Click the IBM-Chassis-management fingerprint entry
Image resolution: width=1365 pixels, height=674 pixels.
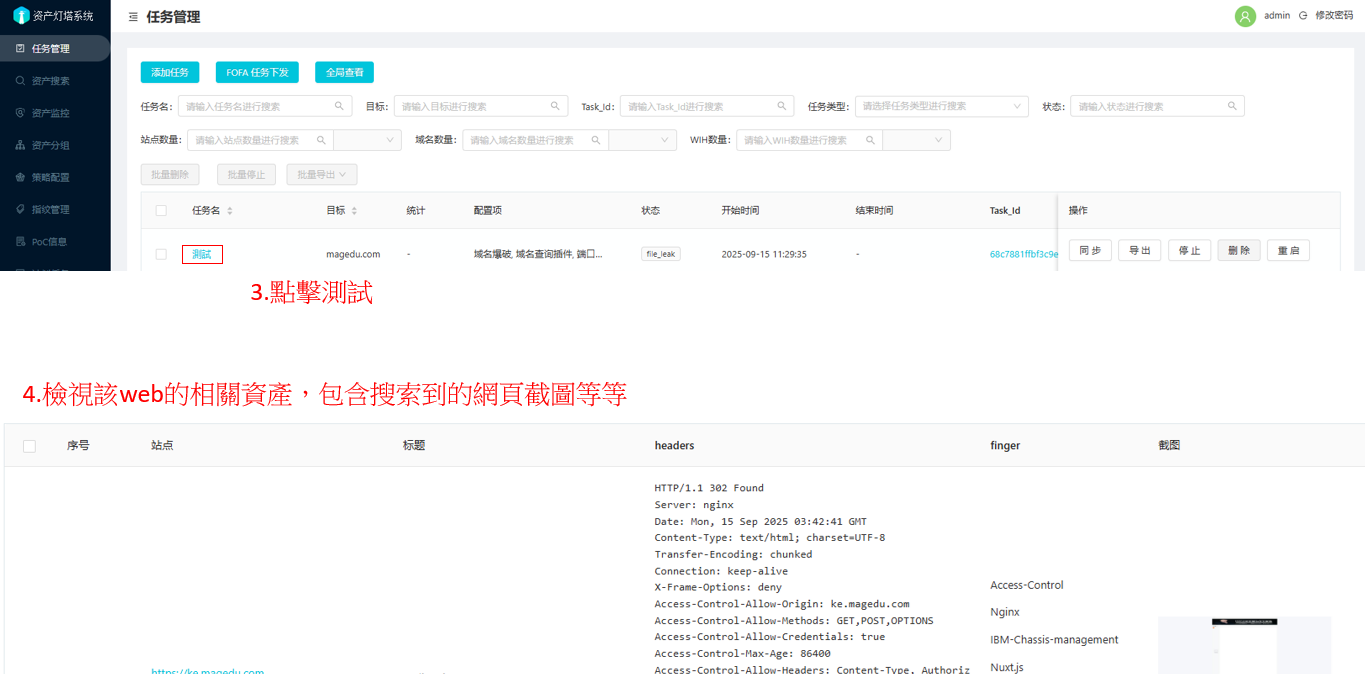pos(1054,640)
